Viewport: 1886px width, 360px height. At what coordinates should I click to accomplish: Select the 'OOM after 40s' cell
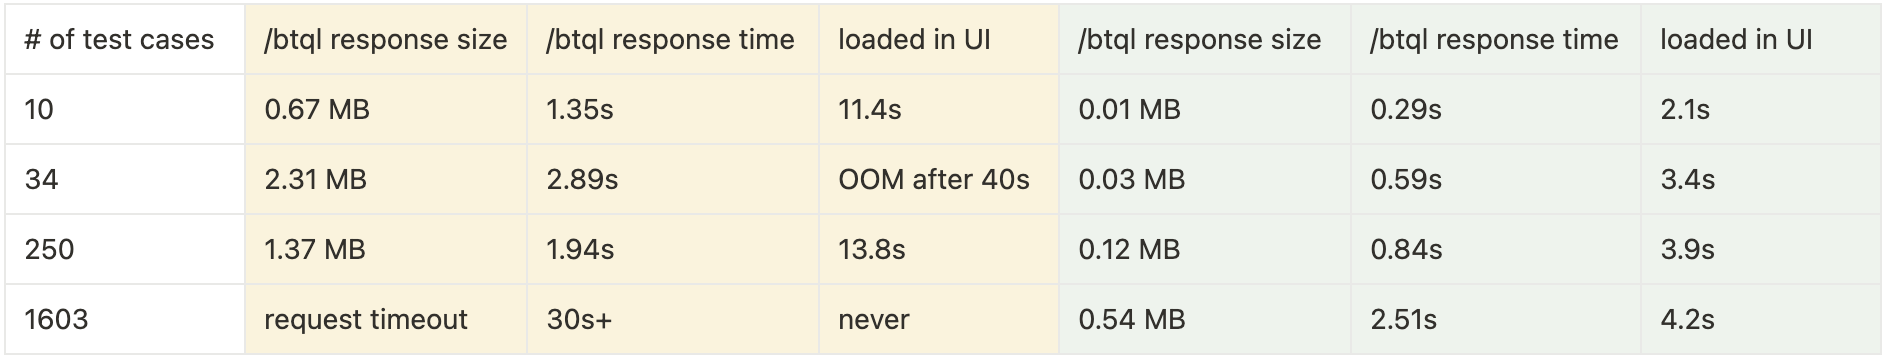938,179
